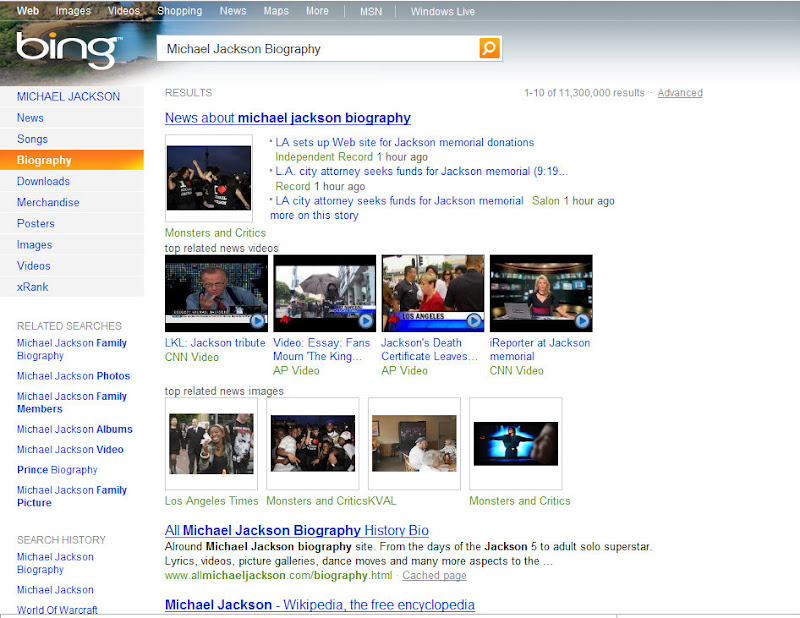This screenshot has height=618, width=800.
Task: Select Songs in the left sidebar
Action: coord(32,139)
